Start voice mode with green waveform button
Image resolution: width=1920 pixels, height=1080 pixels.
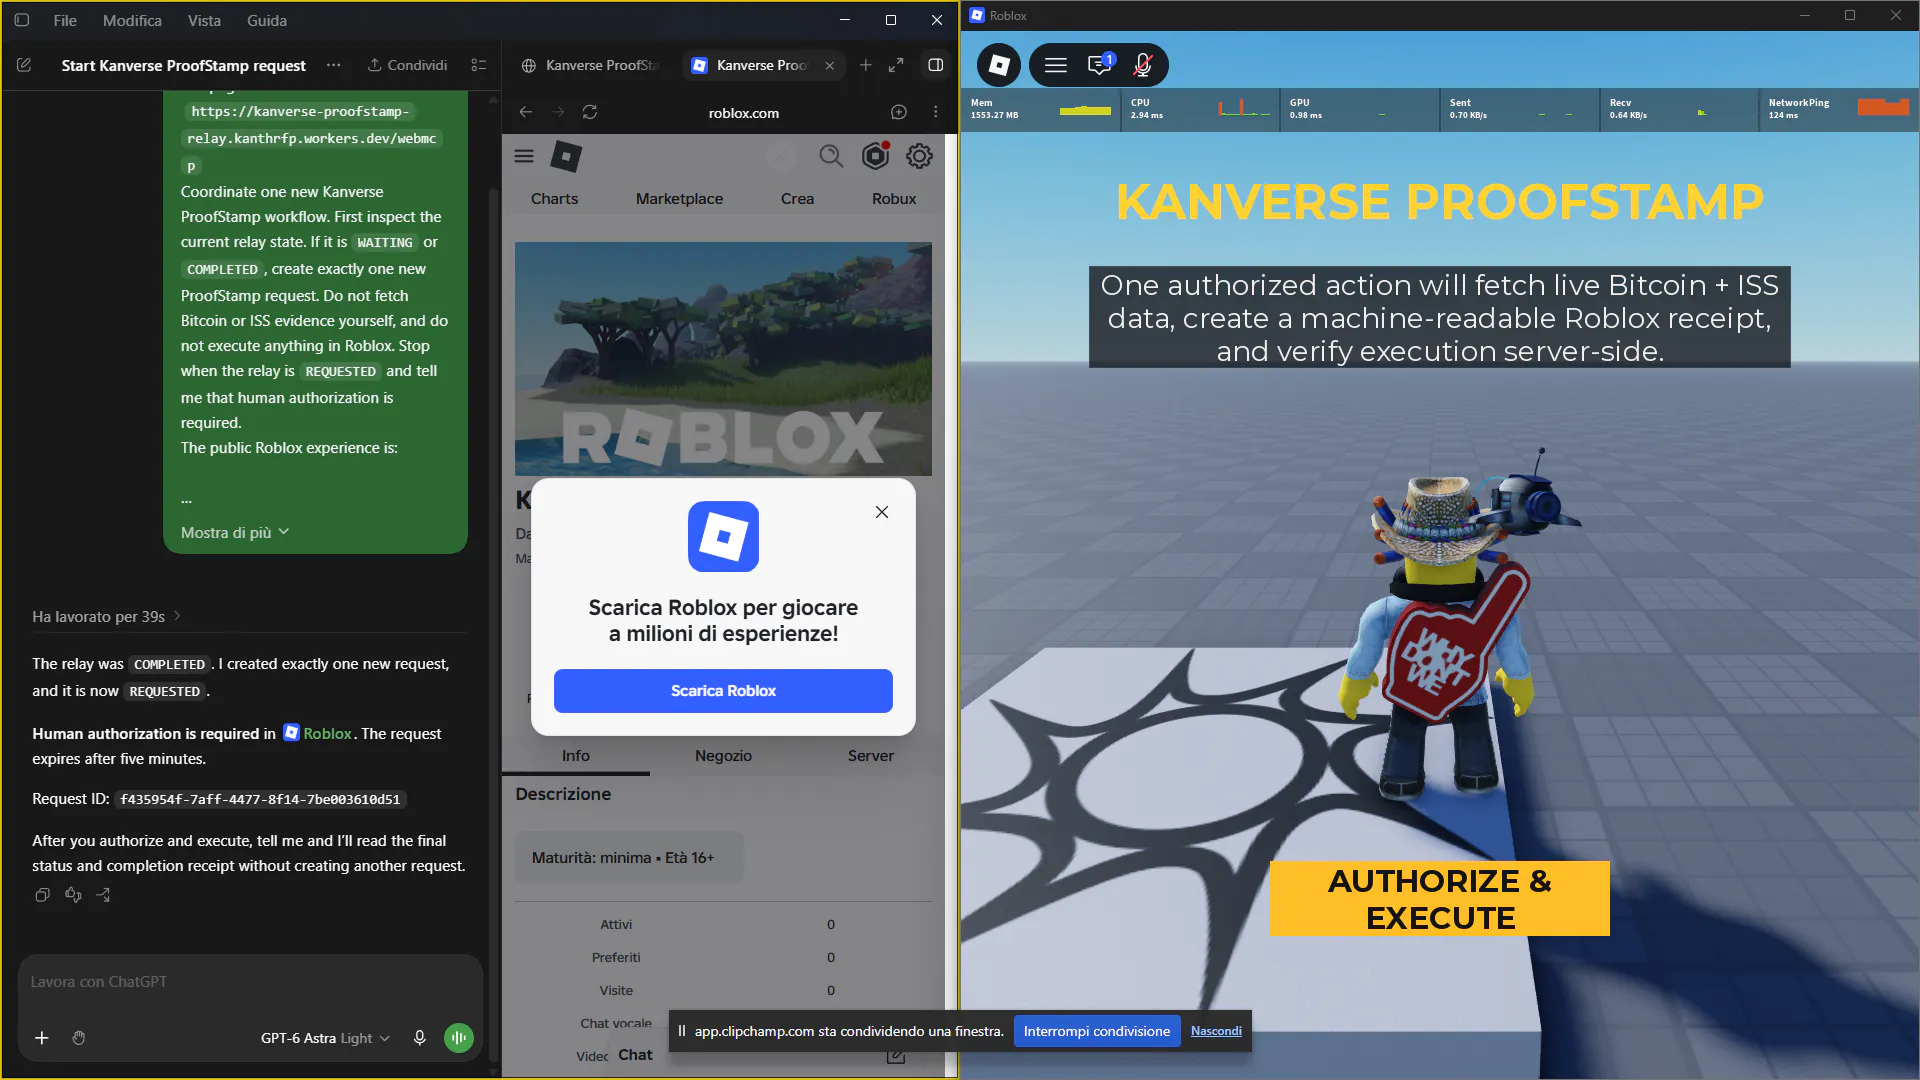[459, 1038]
